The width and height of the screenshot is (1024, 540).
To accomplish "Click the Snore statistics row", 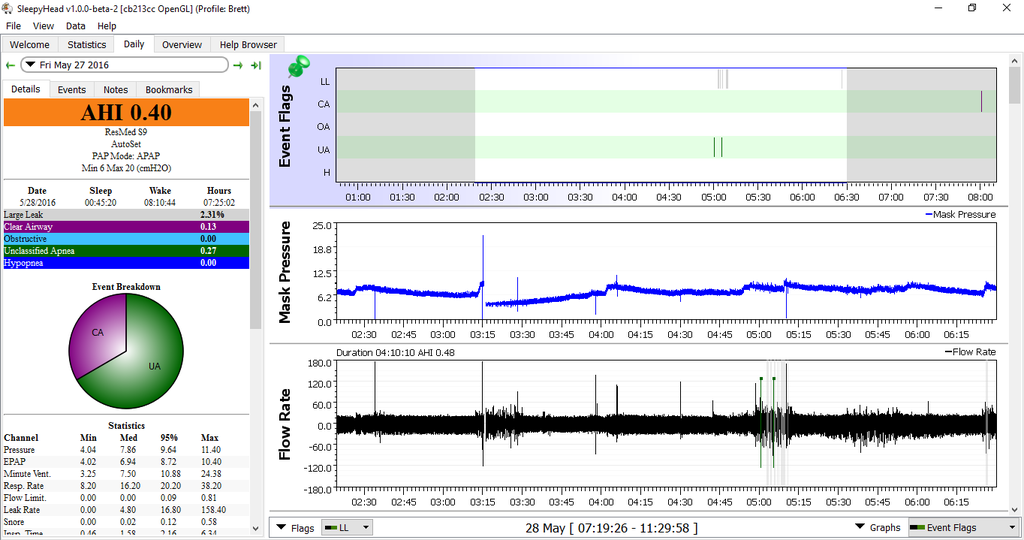I will [126, 522].
